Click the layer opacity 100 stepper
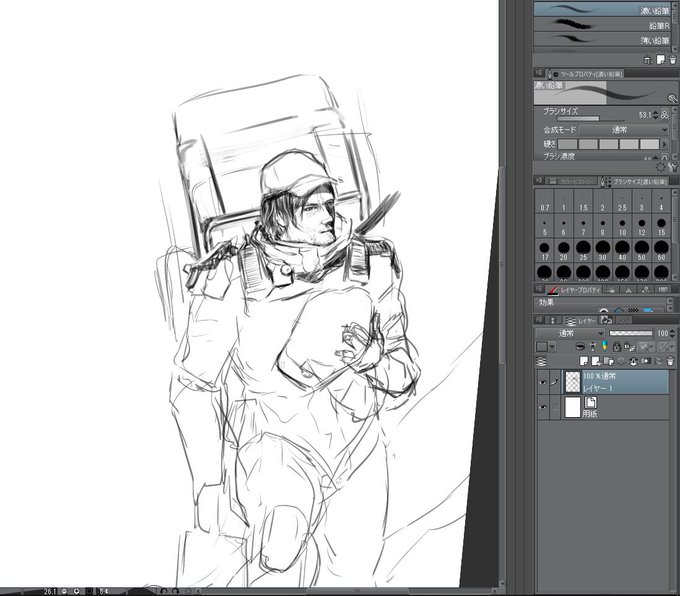This screenshot has width=680, height=596. [673, 333]
